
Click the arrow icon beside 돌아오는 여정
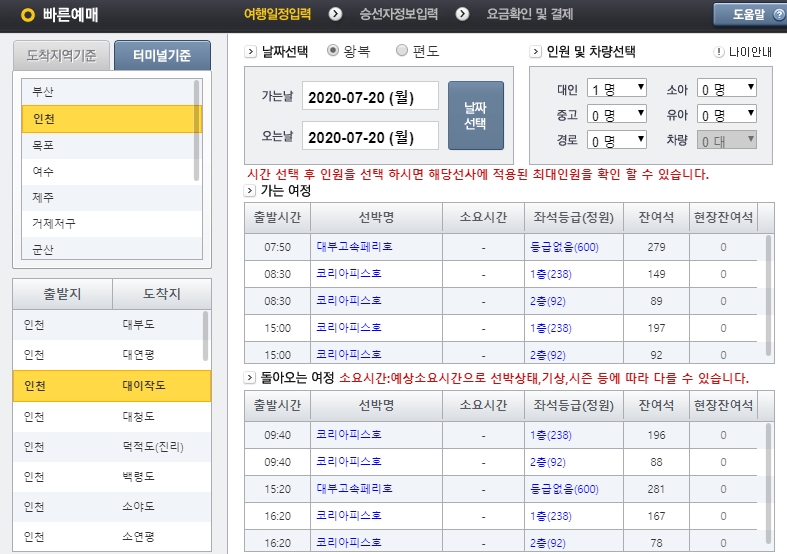(x=249, y=378)
